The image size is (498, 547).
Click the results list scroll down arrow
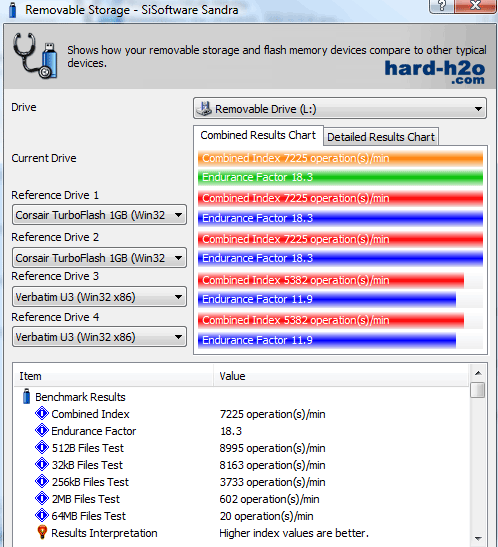click(478, 539)
